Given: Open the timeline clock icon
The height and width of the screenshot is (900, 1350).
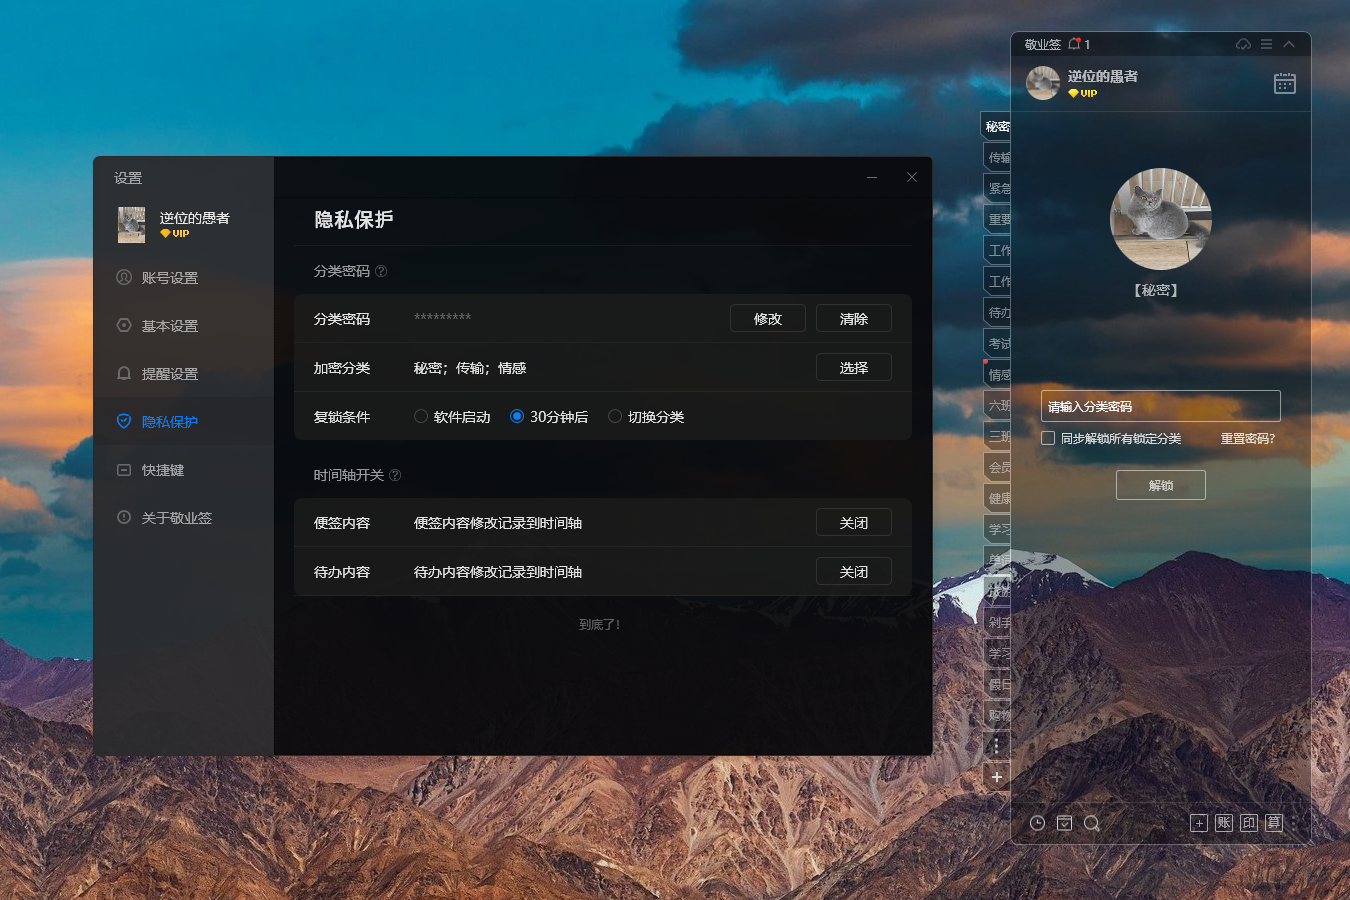Looking at the screenshot, I should point(1038,823).
